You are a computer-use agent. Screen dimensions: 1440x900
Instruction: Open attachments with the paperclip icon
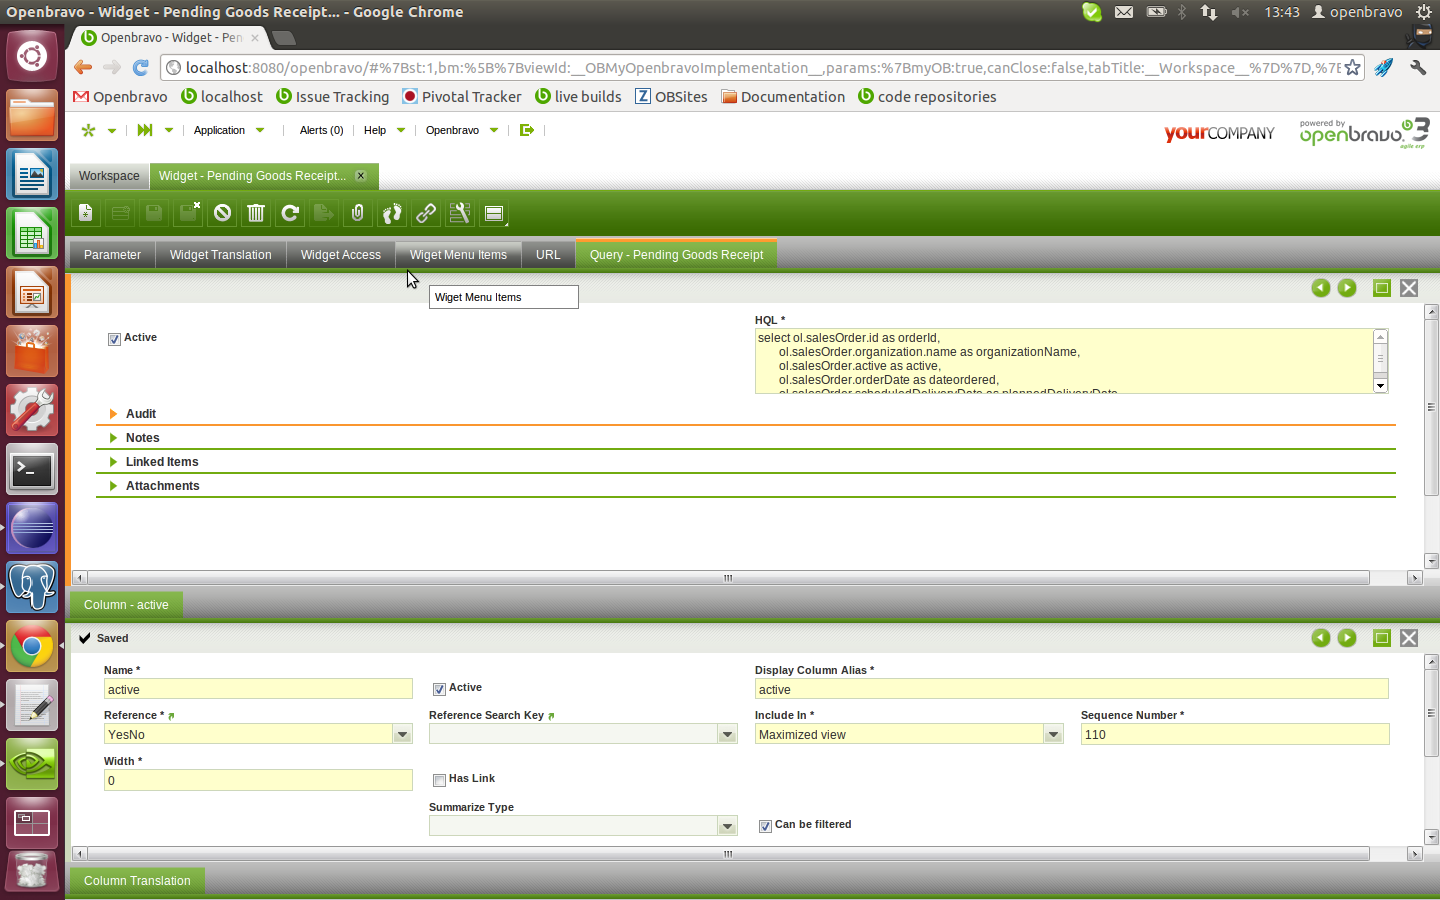[x=358, y=213]
